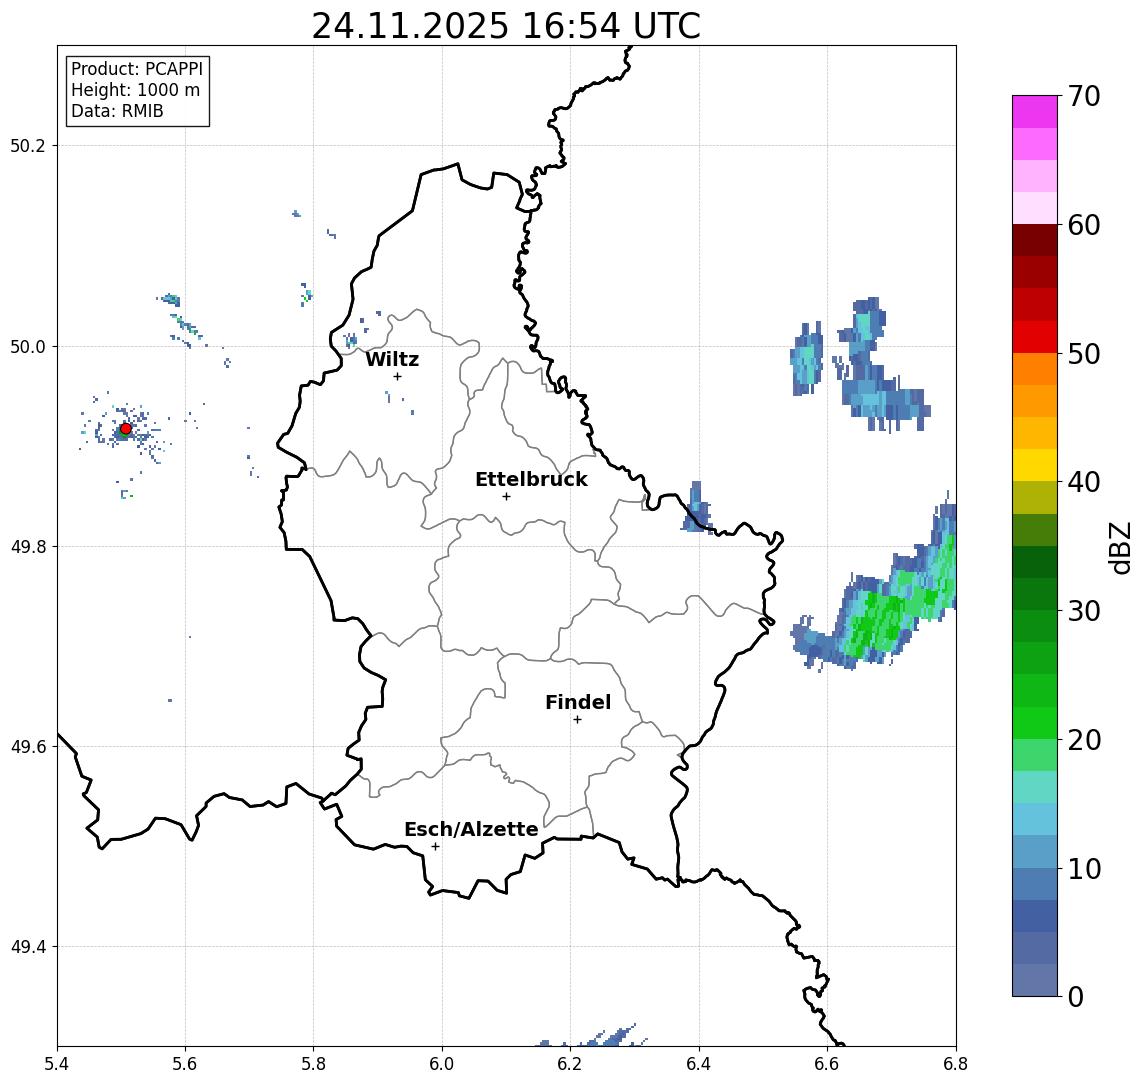Click the 6.6 longitude axis label
This screenshot has height=1084, width=1145.
827,1064
